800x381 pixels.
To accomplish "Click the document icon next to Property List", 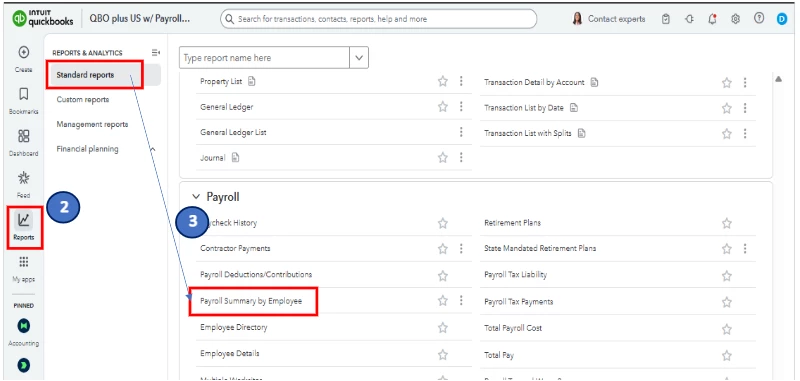I will pos(252,82).
